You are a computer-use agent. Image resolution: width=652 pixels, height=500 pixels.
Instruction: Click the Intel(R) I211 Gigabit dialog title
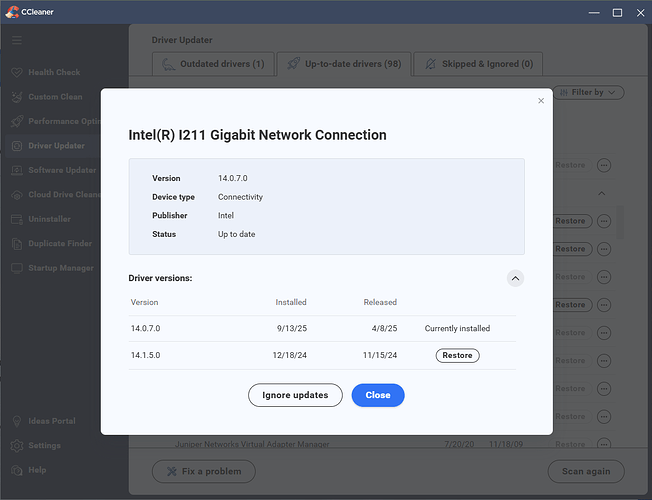(257, 135)
